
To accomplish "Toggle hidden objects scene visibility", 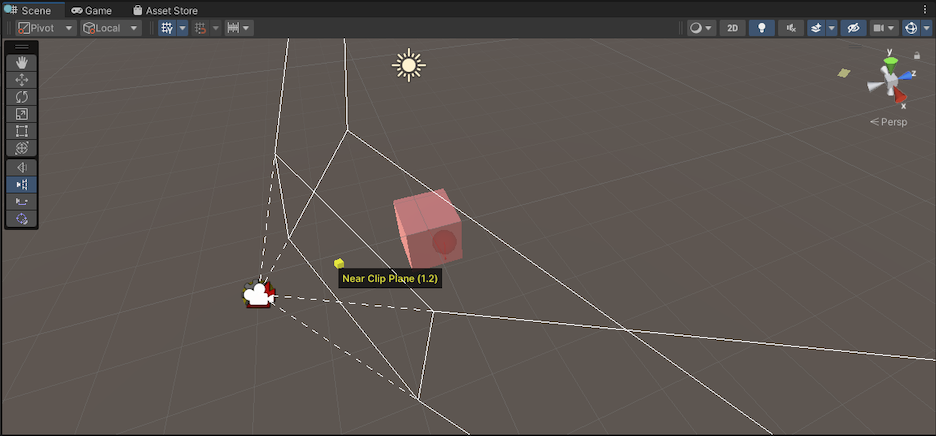I will pos(852,28).
